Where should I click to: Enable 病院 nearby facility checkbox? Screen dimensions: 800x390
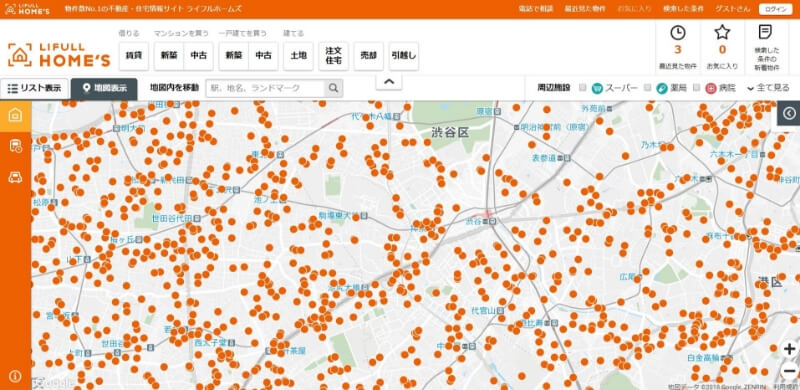(696, 88)
